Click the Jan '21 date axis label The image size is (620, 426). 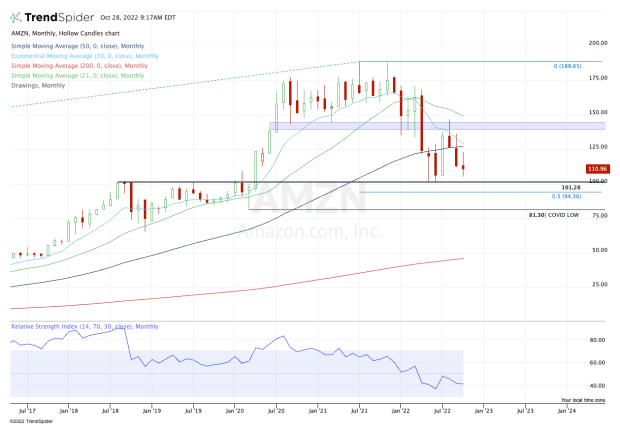318,411
